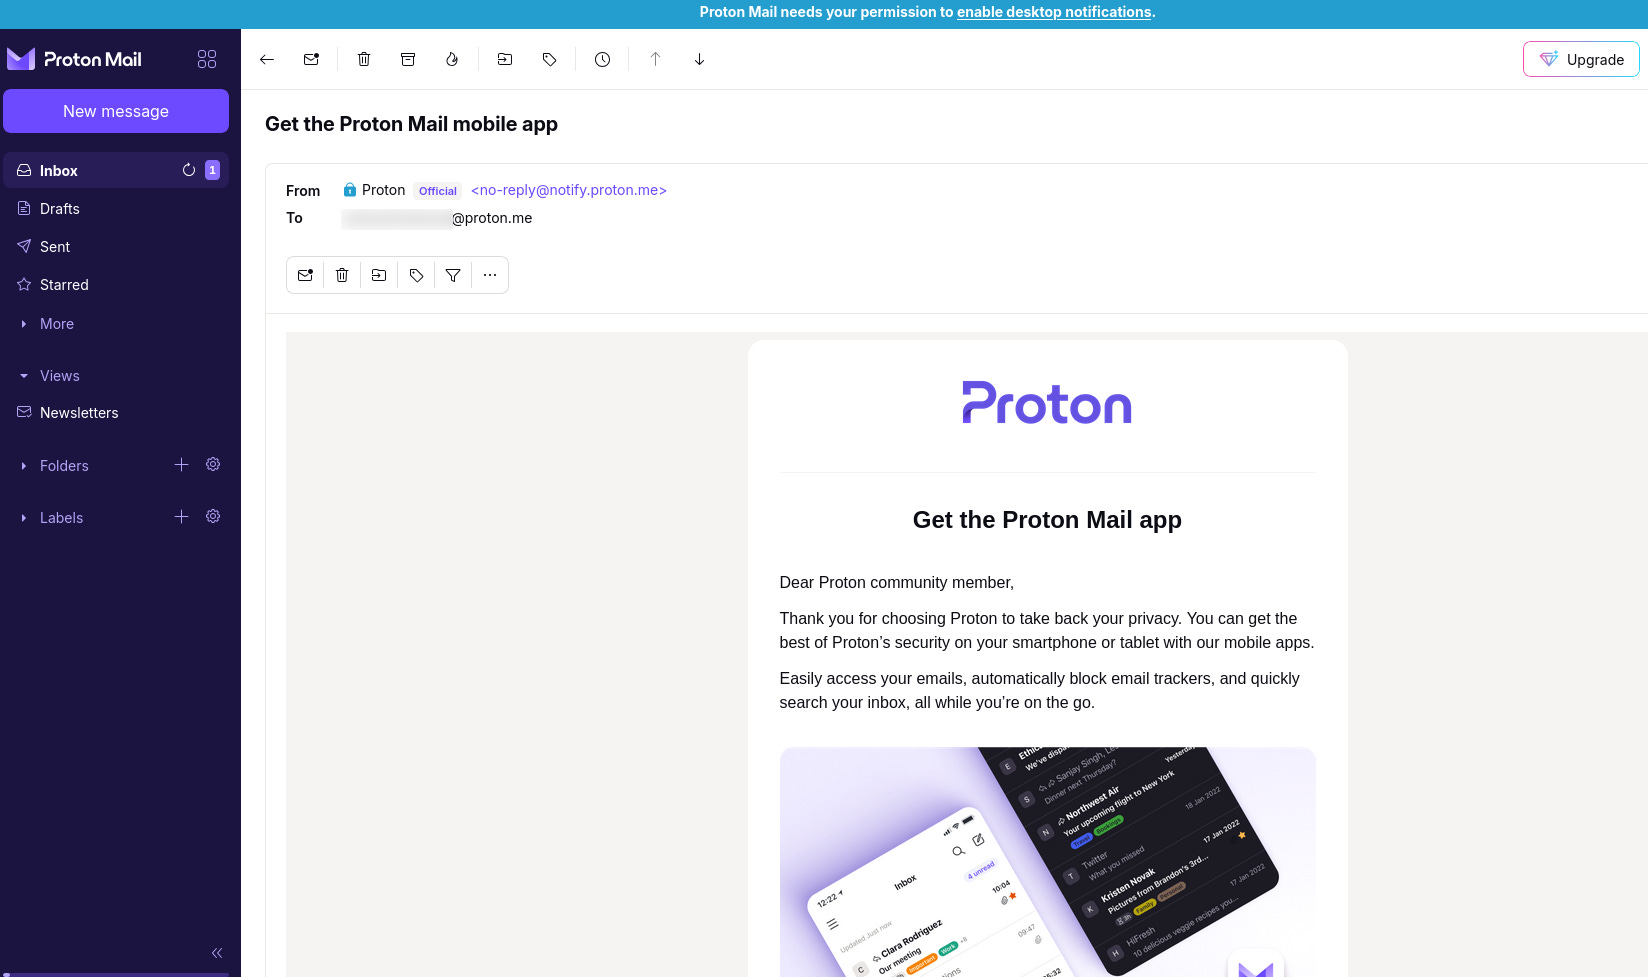Go to next message down arrow

point(699,59)
